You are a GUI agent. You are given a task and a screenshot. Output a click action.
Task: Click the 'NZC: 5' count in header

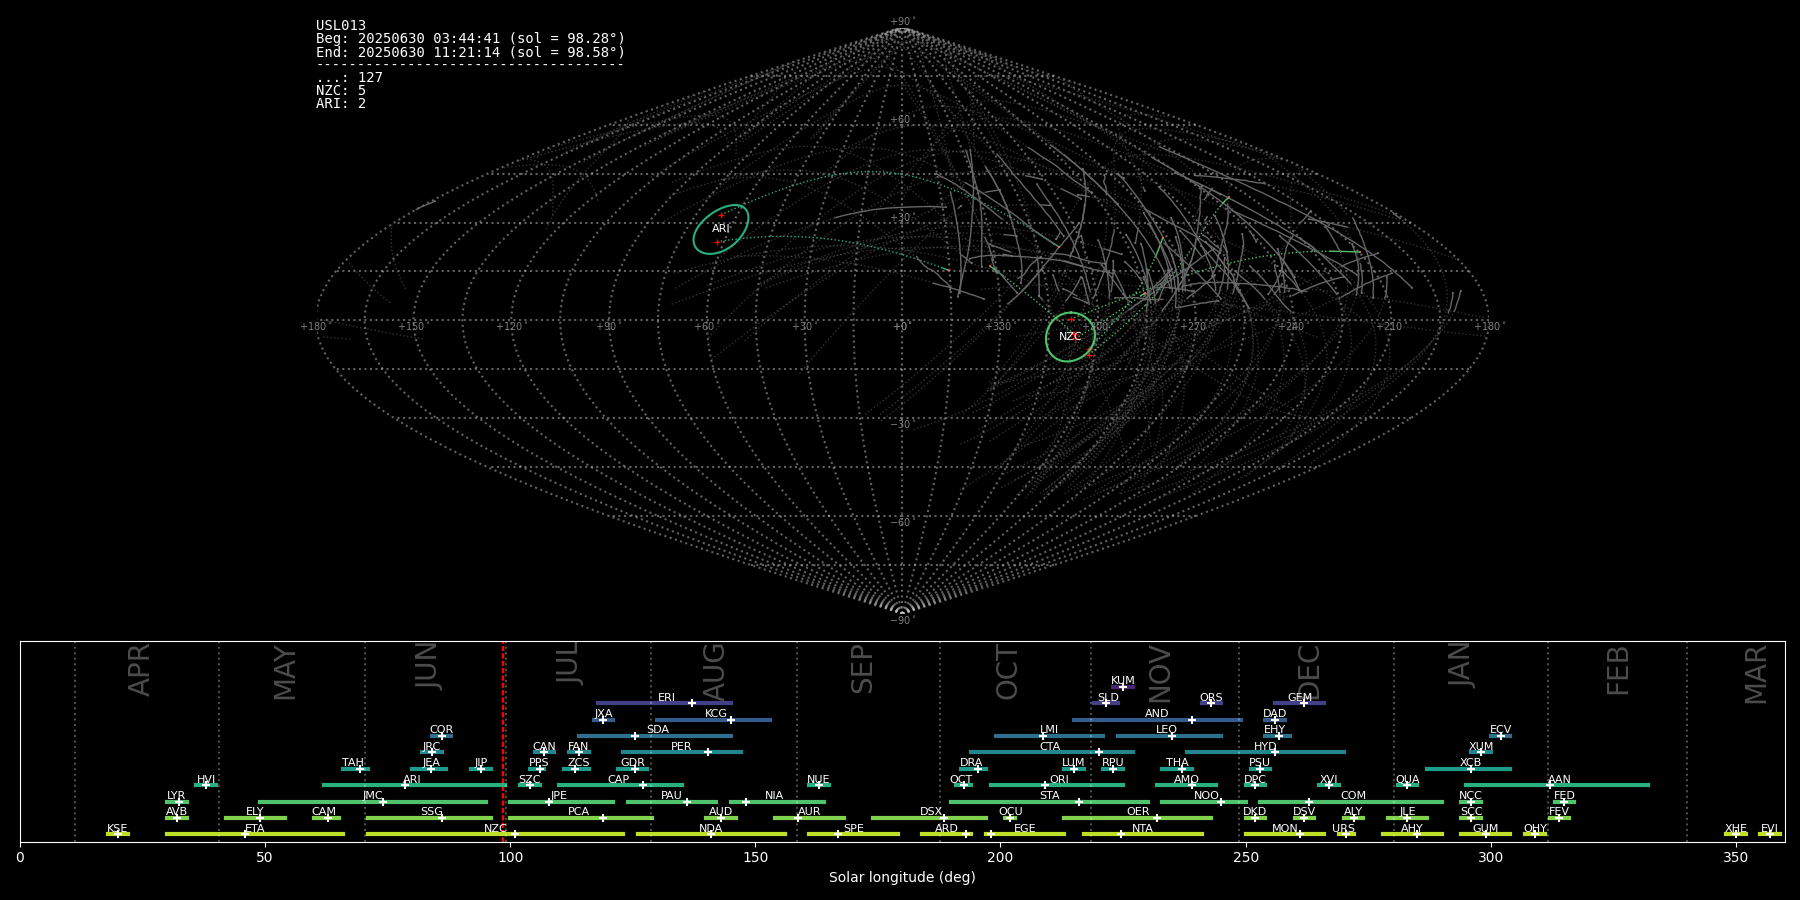pyautogui.click(x=341, y=91)
